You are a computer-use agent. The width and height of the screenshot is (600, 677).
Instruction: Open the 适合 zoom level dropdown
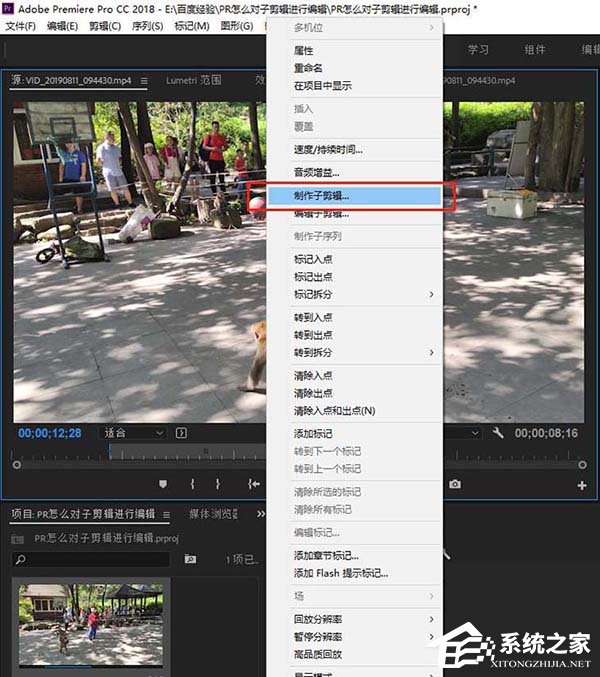(134, 433)
